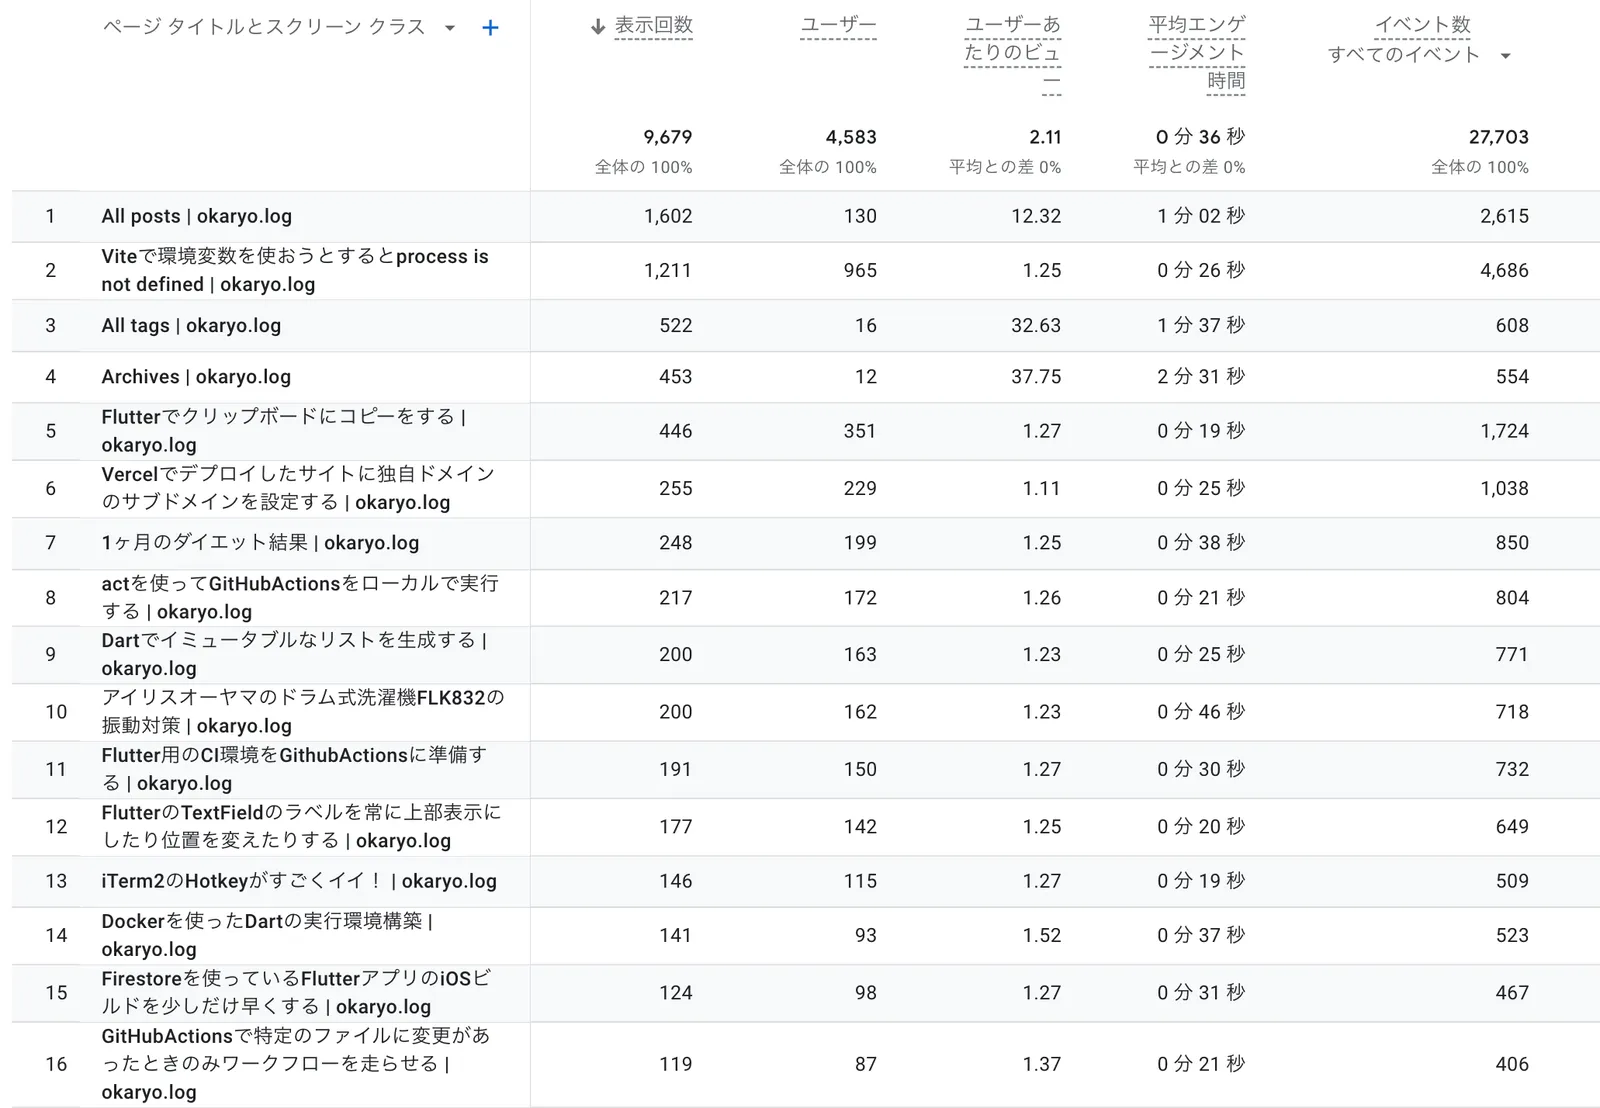Open the 1ヶ月のダイエット結果 page entry
This screenshot has width=1600, height=1108.
tap(260, 543)
